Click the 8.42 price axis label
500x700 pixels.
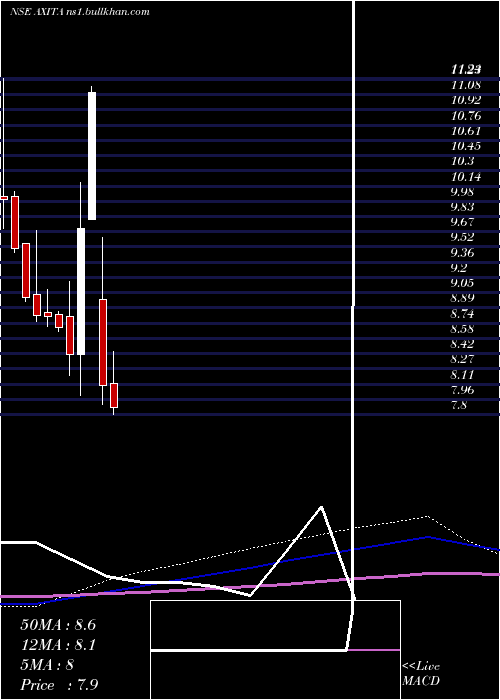point(462,344)
